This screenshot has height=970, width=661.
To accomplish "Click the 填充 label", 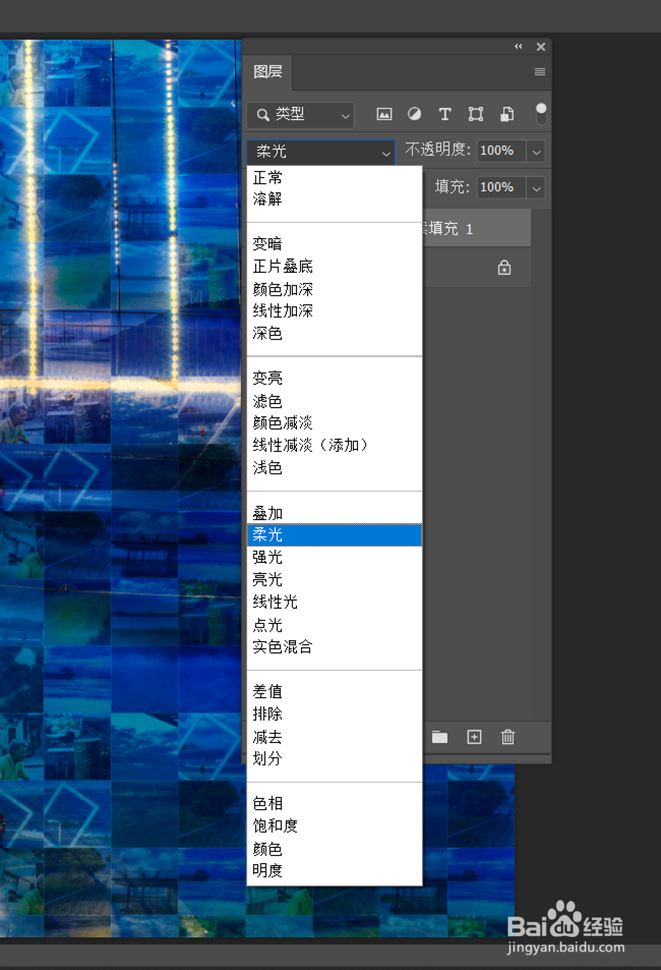I will pyautogui.click(x=452, y=187).
